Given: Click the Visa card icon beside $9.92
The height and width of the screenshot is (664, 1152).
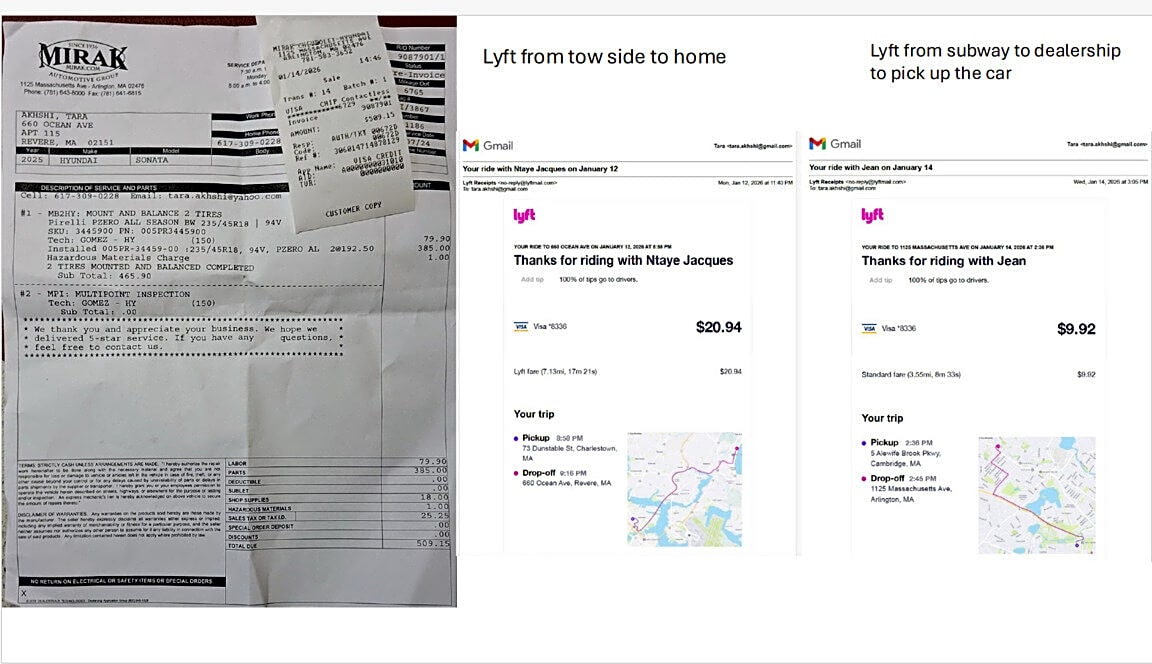Looking at the screenshot, I should 868,328.
